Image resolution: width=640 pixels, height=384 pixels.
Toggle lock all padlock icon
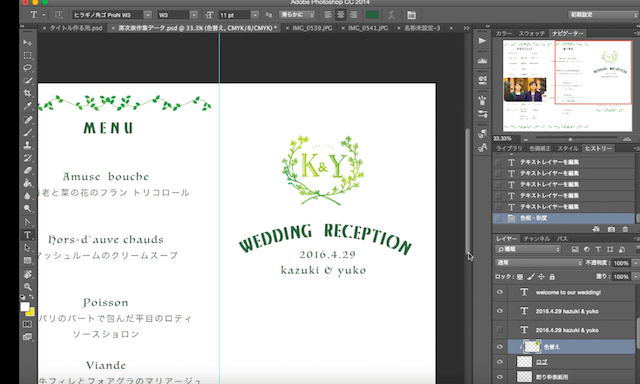(x=552, y=277)
